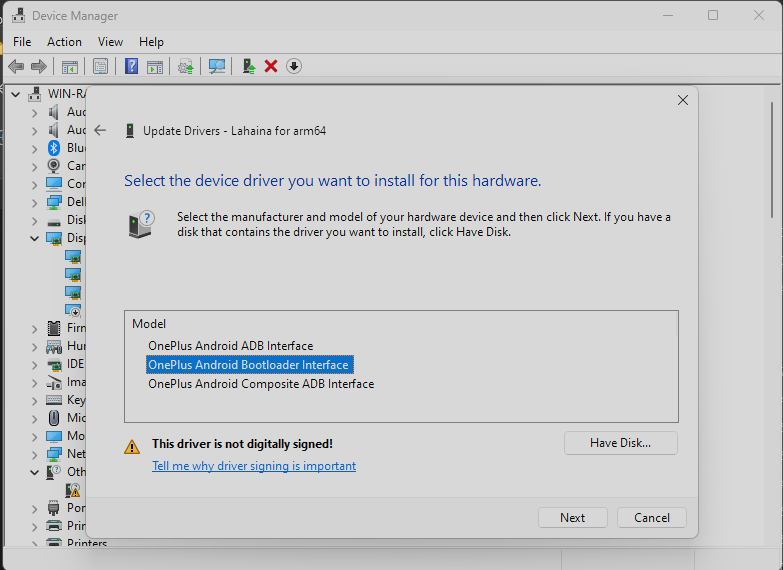Viewport: 783px width, 570px height.
Task: Open 'Tell me why driver signing is important' link
Action: click(x=254, y=466)
